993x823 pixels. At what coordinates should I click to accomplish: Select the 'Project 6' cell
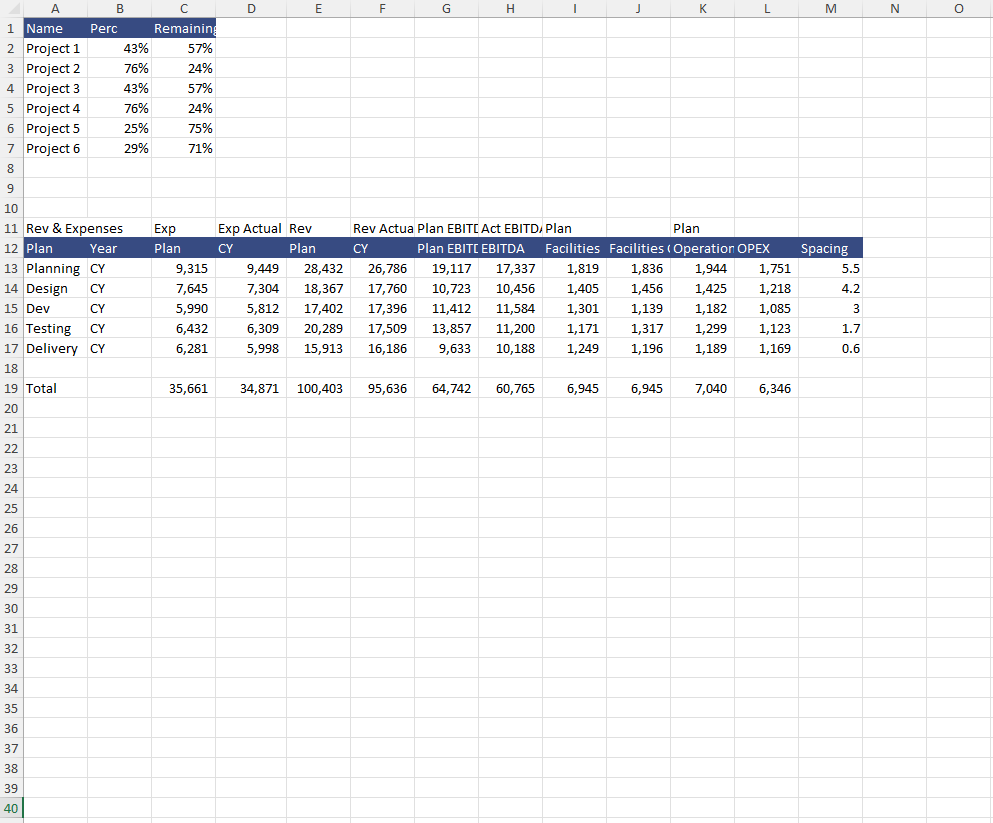56,148
